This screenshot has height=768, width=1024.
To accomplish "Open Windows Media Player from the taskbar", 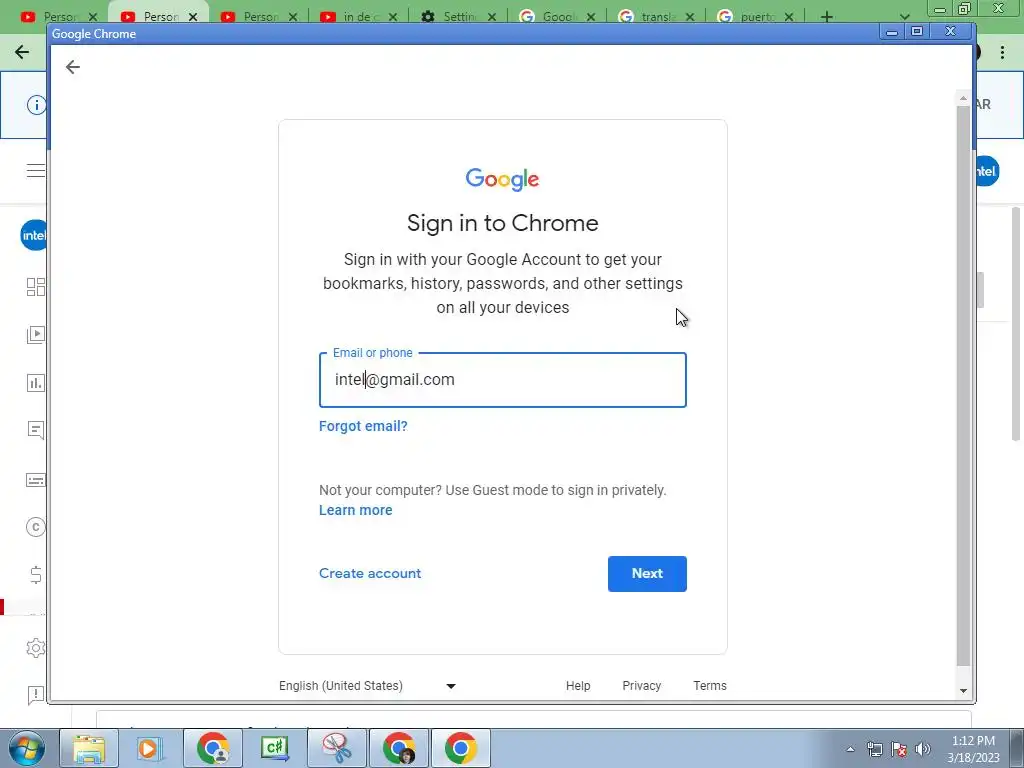I will (x=151, y=748).
